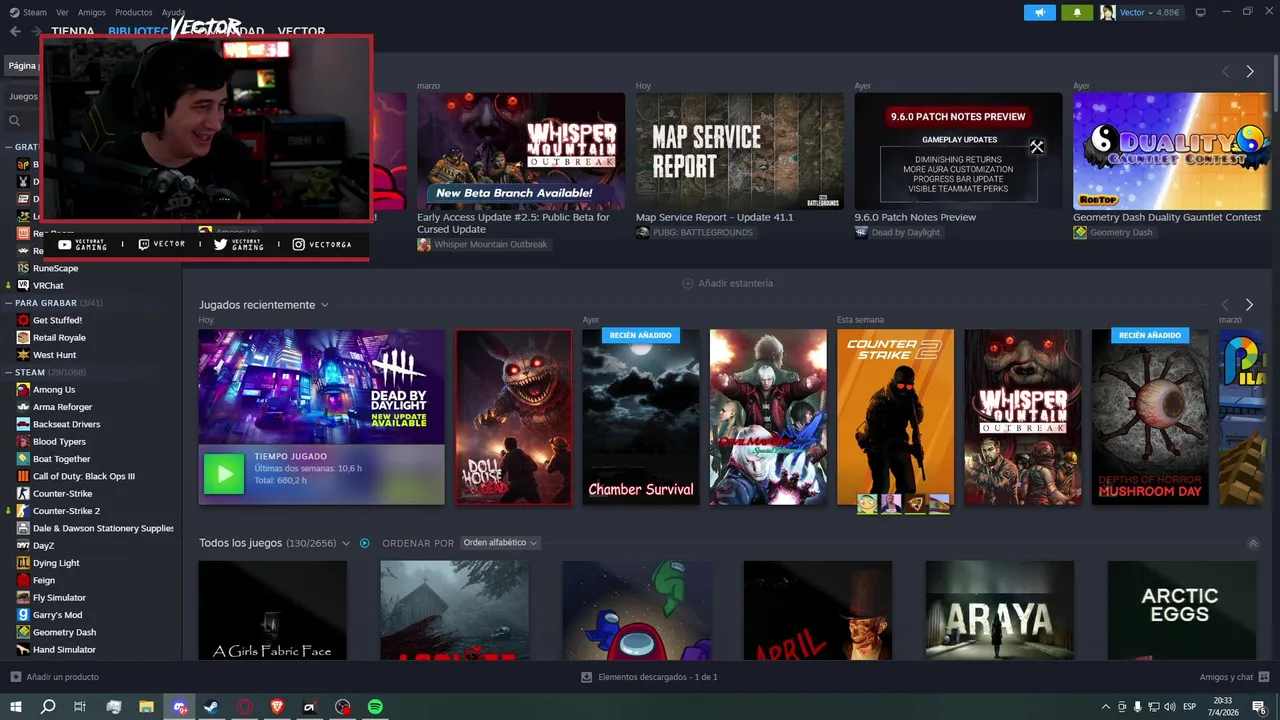
Task: Open the Steam announcements megaphone button
Action: pyautogui.click(x=1040, y=12)
